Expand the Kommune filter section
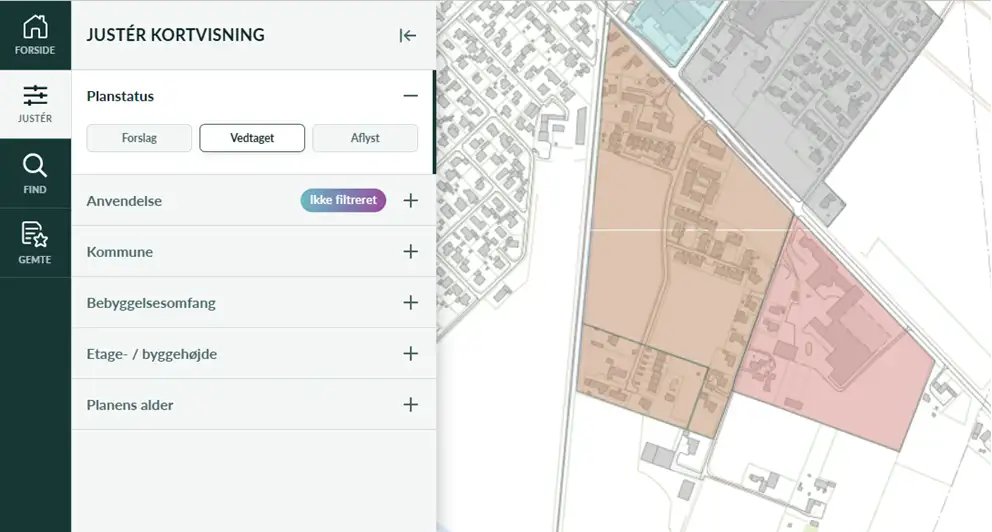 coord(410,252)
